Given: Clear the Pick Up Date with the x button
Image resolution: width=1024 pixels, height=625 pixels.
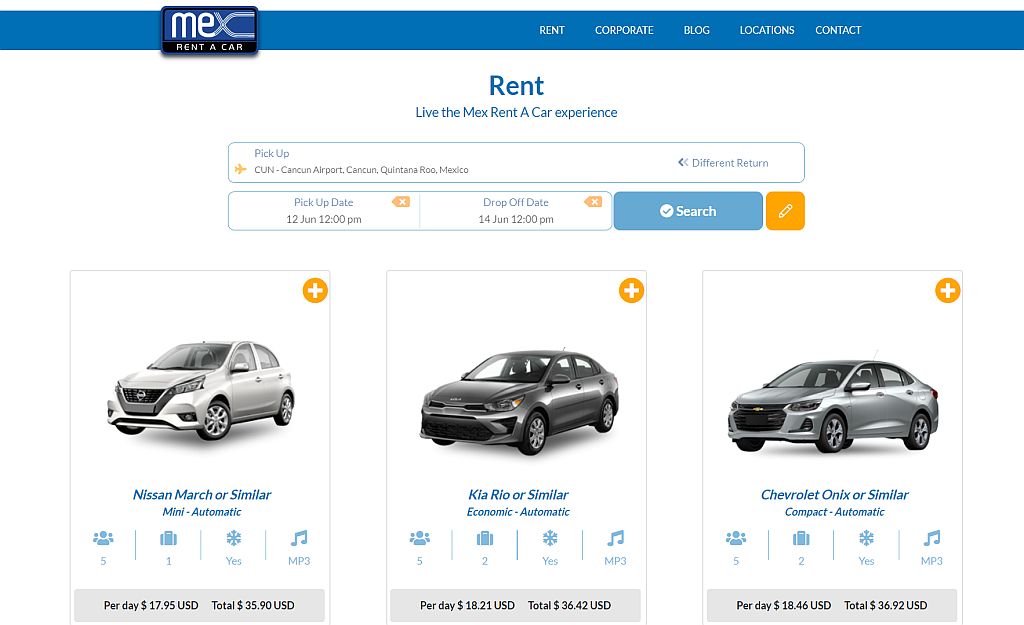Looking at the screenshot, I should click(402, 201).
